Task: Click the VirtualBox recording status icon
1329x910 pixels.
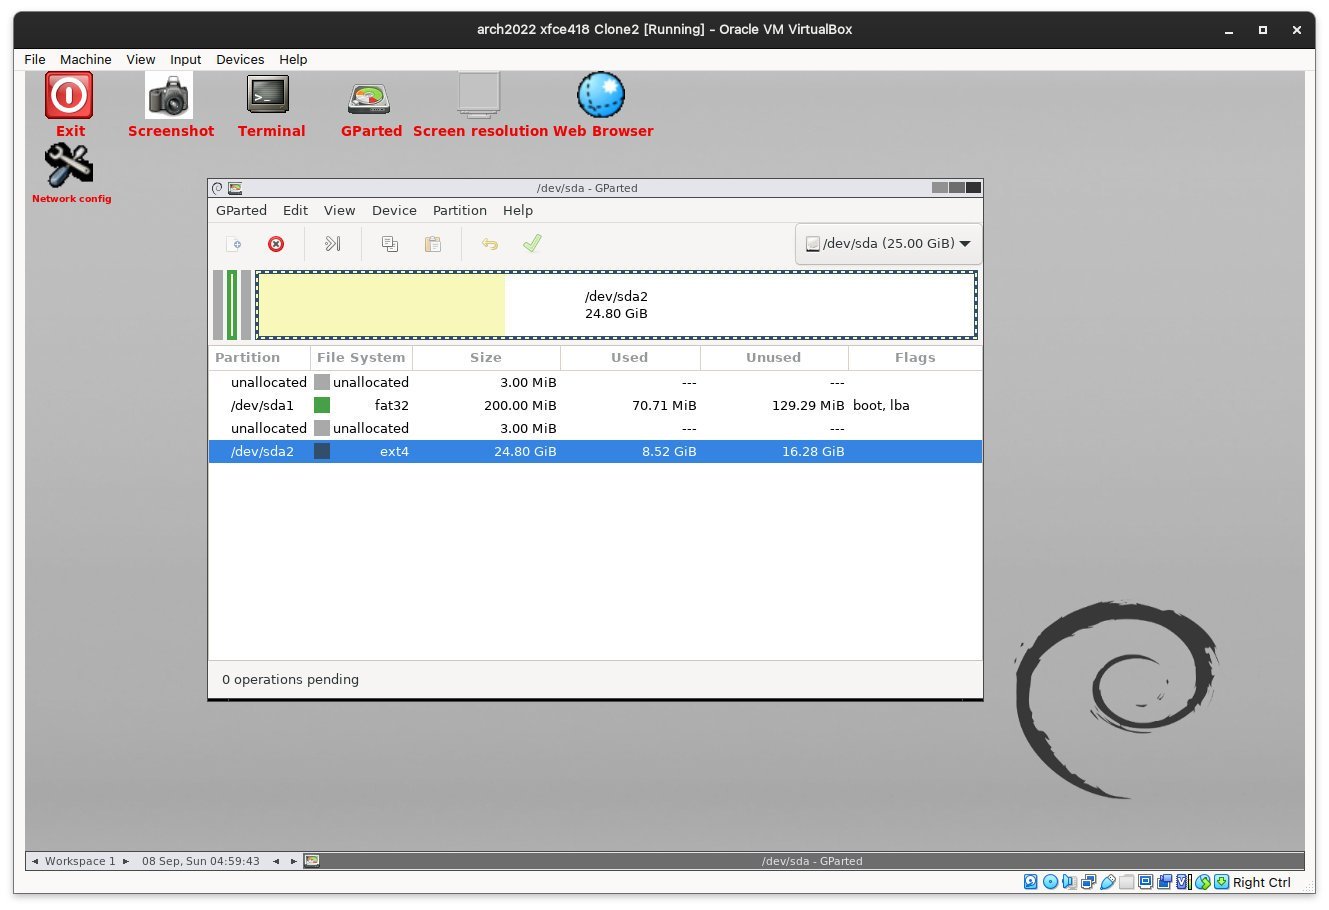Action: tap(1164, 882)
